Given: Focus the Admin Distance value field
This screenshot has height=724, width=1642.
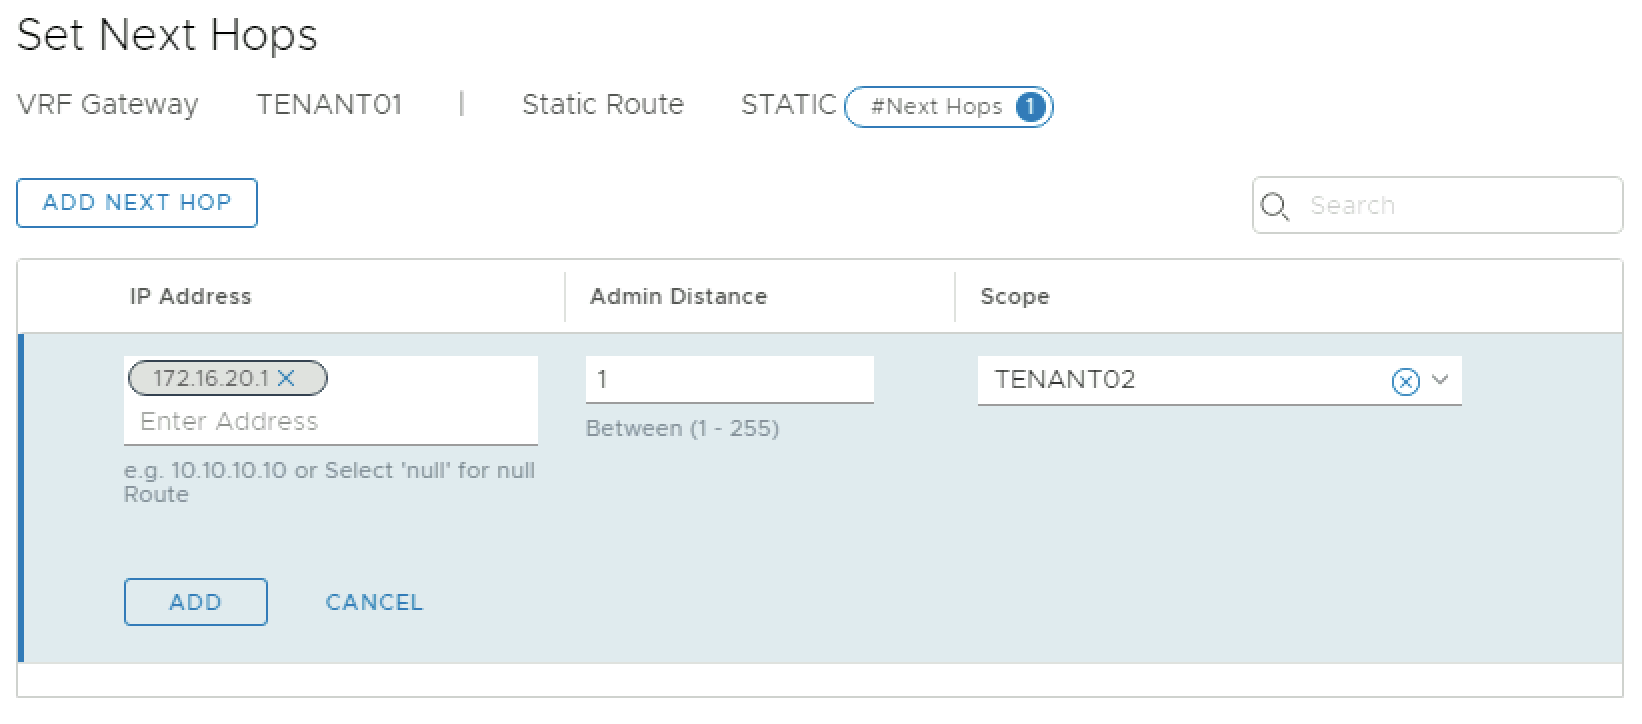Looking at the screenshot, I should click(x=729, y=380).
